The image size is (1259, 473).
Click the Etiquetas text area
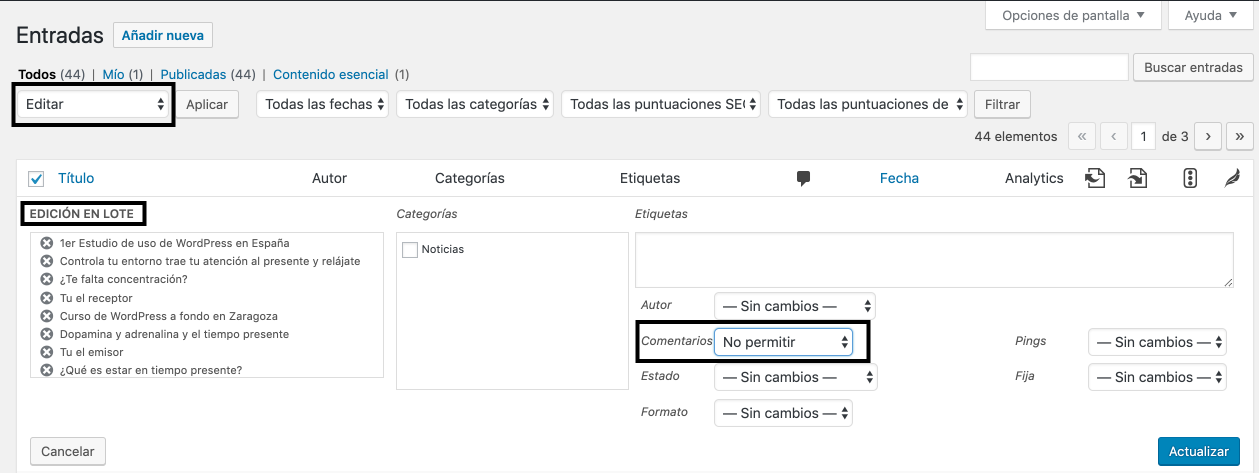point(933,260)
